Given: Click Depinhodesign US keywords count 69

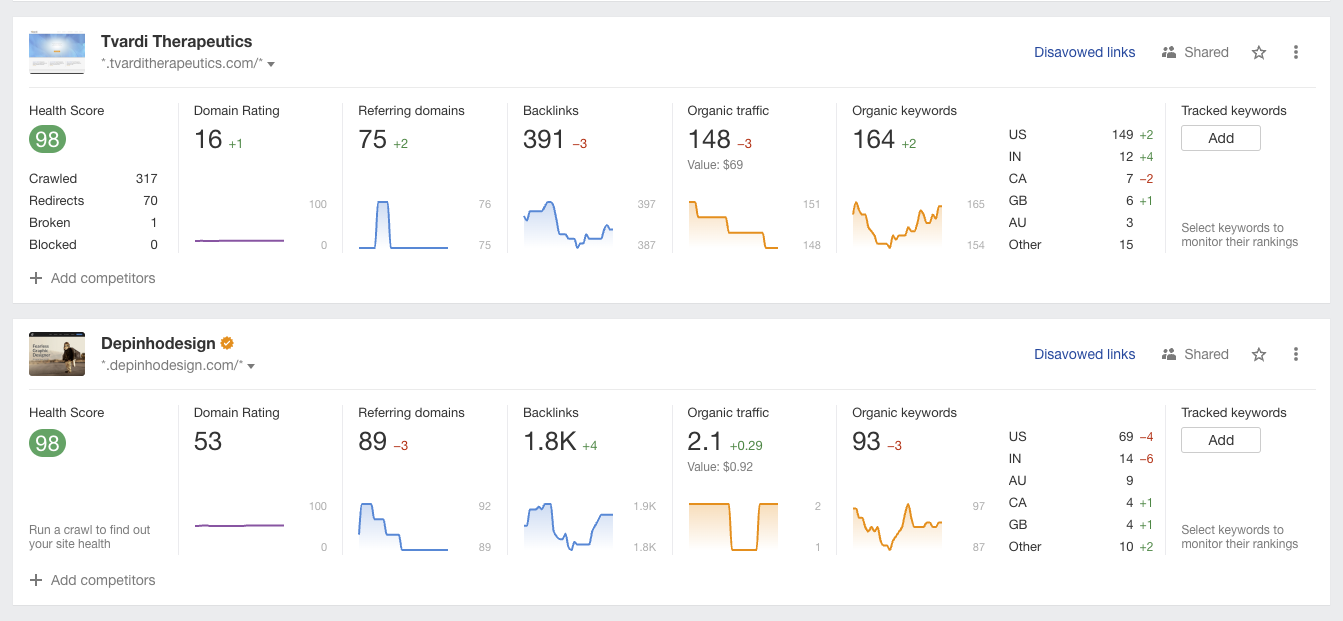Looking at the screenshot, I should 1126,437.
